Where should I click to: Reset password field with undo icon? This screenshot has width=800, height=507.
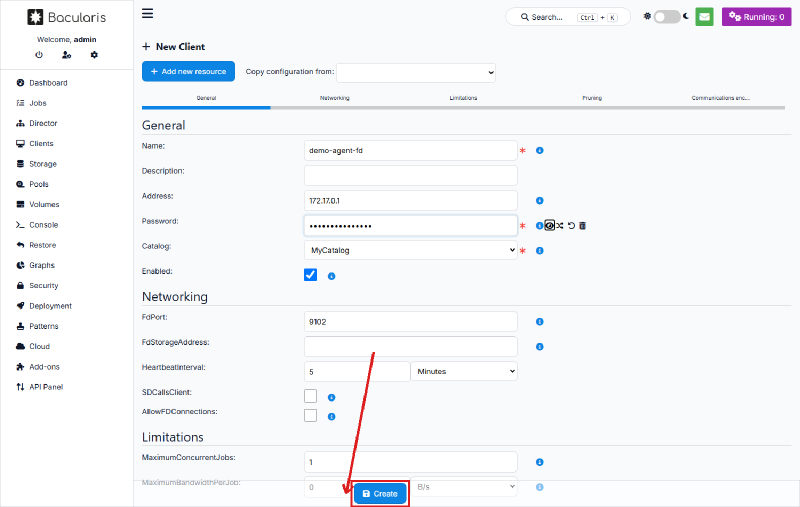571,225
